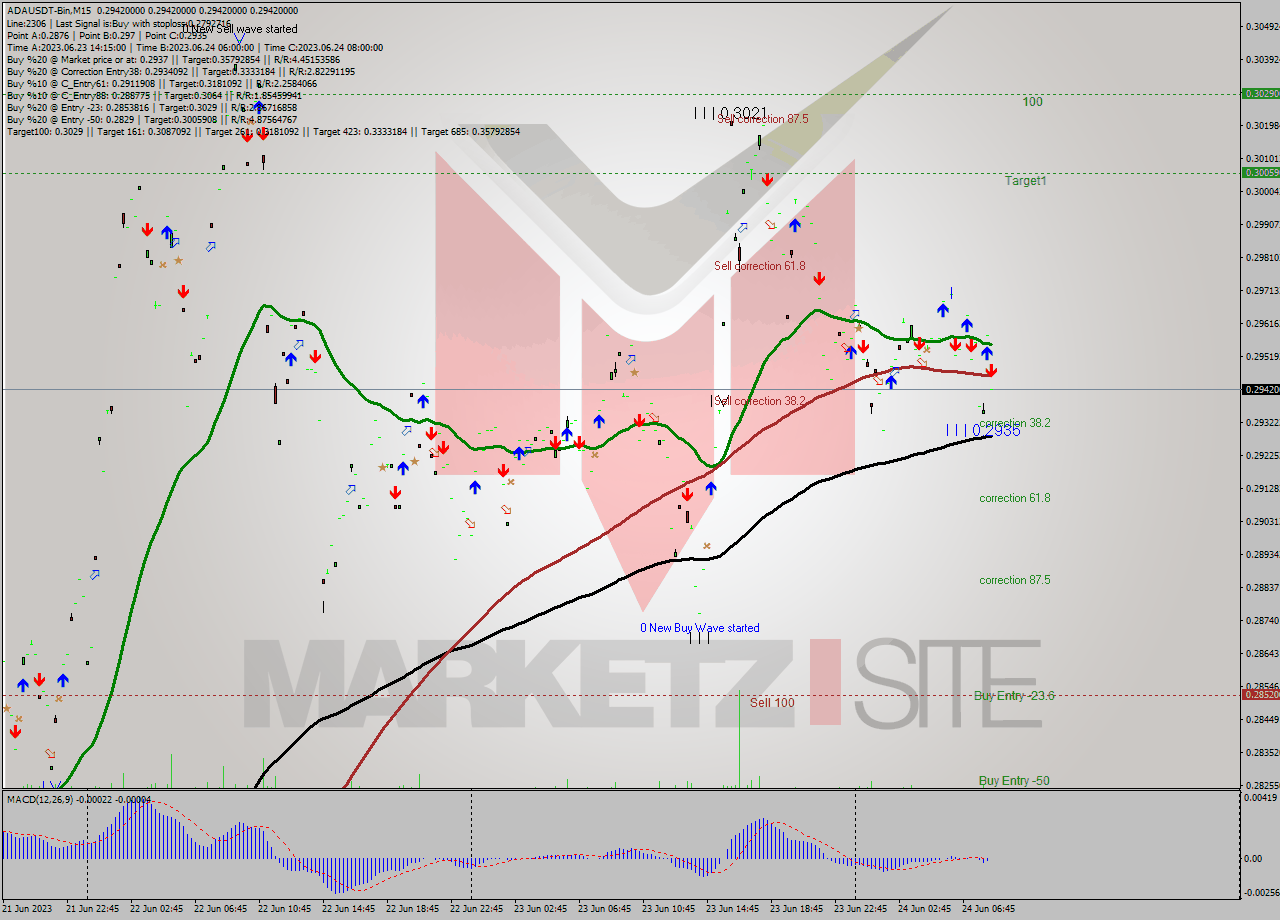
Task: Select the green 'correction 38.2' label
Action: click(1015, 423)
